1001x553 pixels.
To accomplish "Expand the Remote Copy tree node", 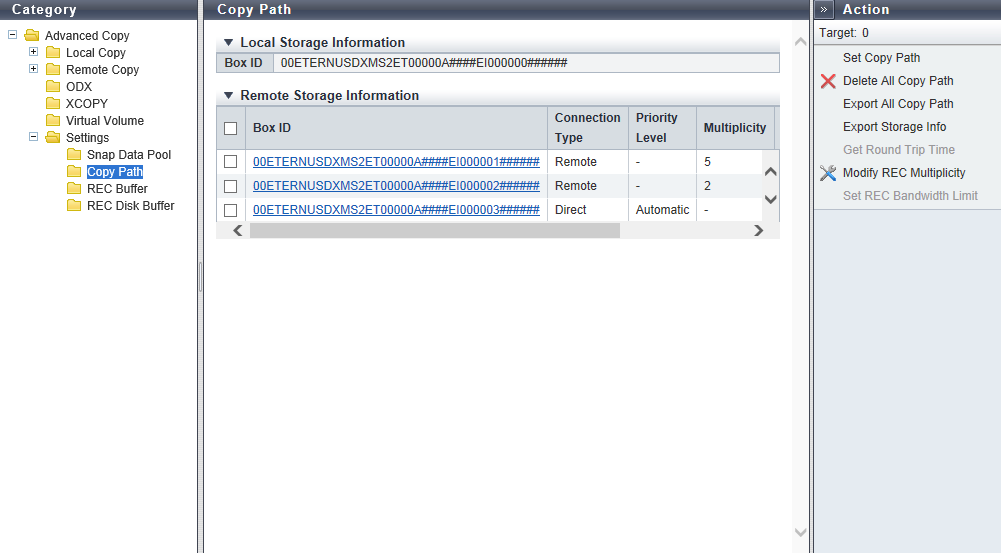I will [x=33, y=69].
